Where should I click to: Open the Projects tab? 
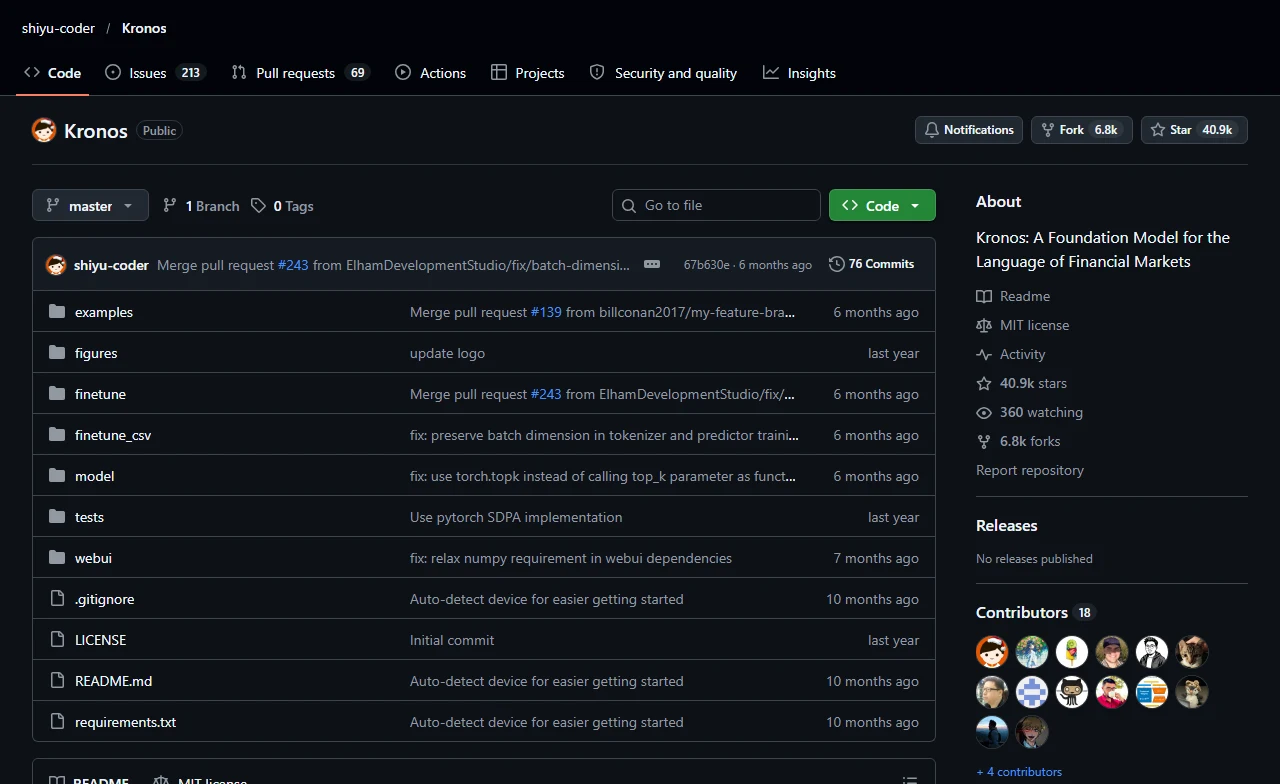pos(528,73)
